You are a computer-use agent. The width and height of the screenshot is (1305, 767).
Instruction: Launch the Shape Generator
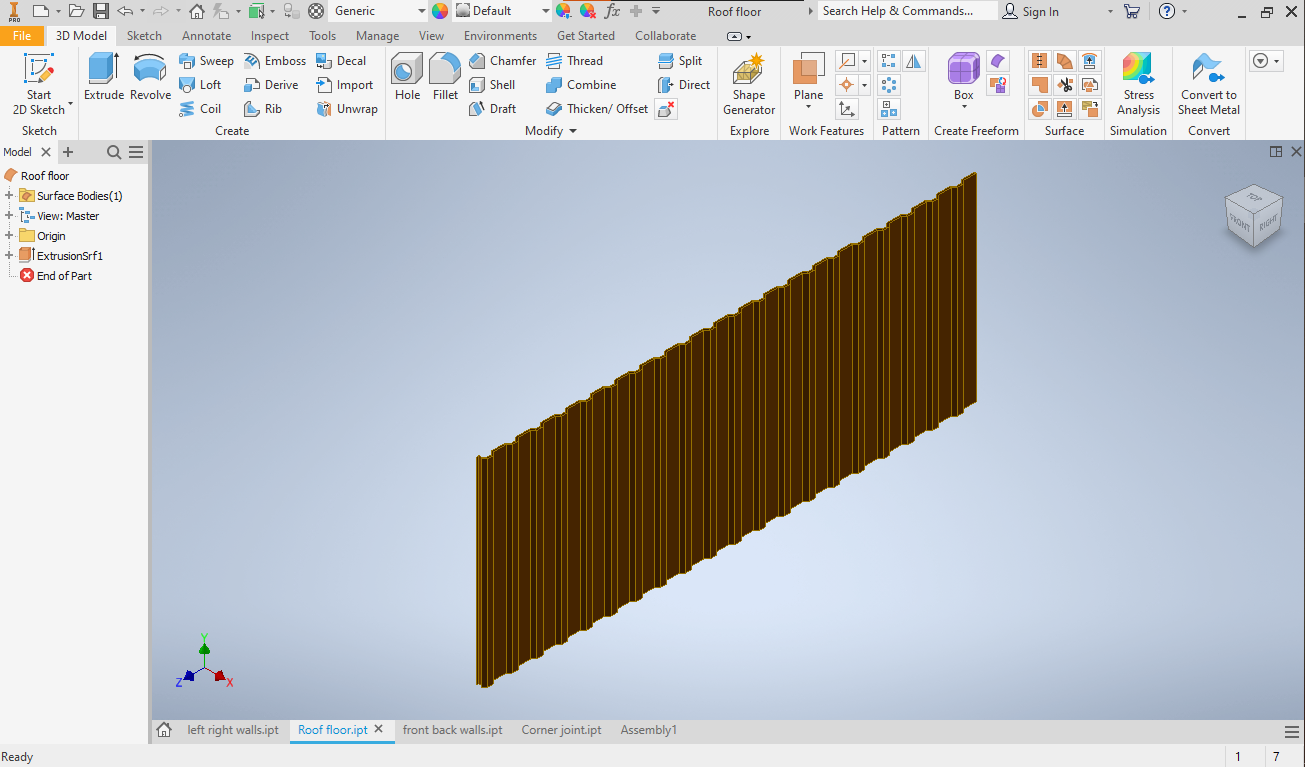[x=749, y=85]
